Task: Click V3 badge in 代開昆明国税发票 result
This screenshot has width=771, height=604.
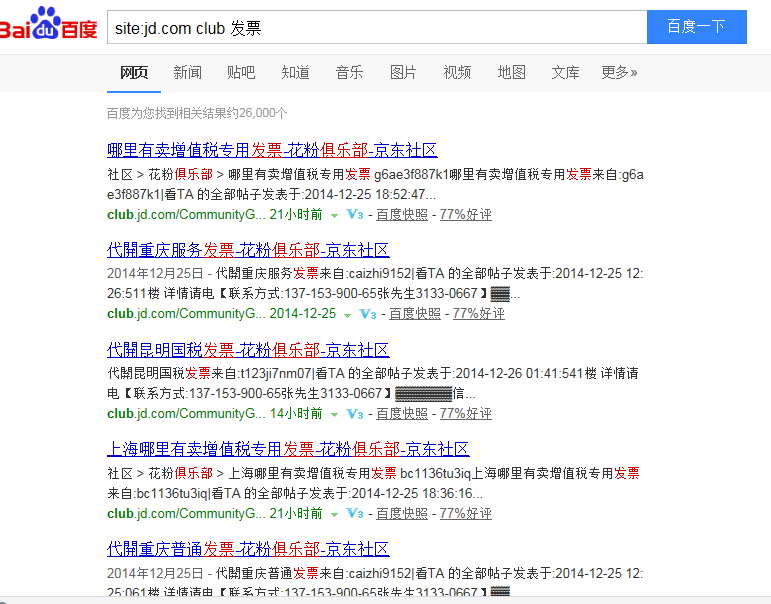Action: click(355, 414)
